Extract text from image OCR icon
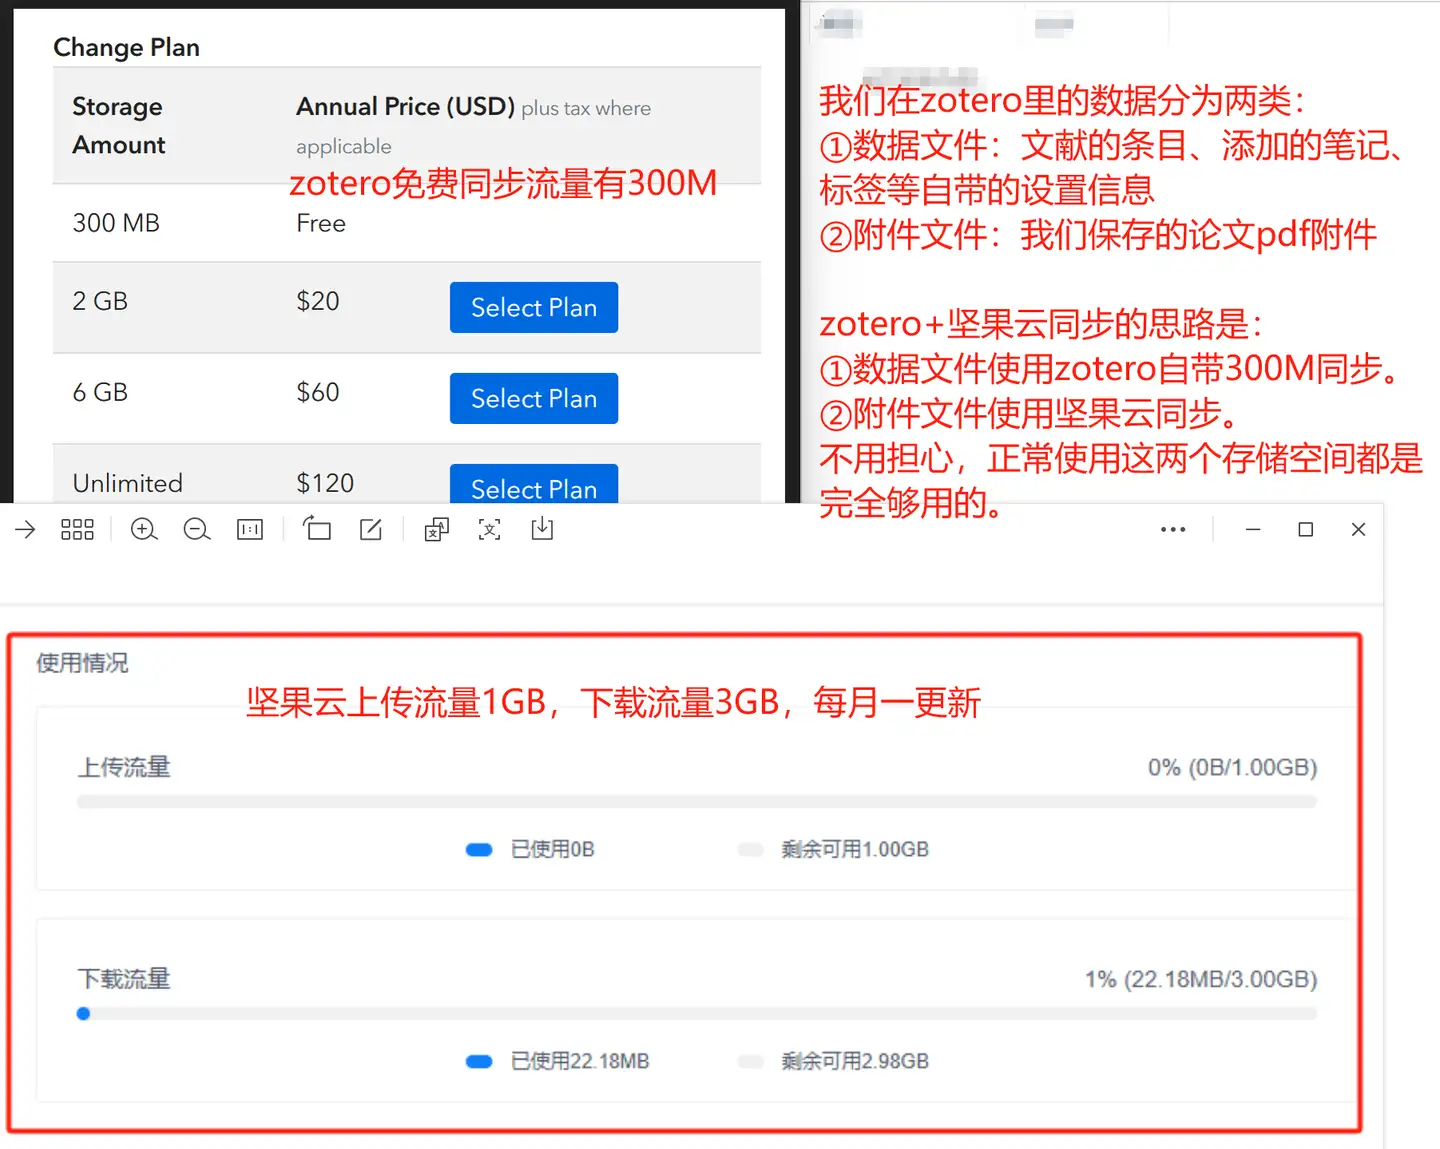This screenshot has height=1149, width=1440. pos(489,530)
